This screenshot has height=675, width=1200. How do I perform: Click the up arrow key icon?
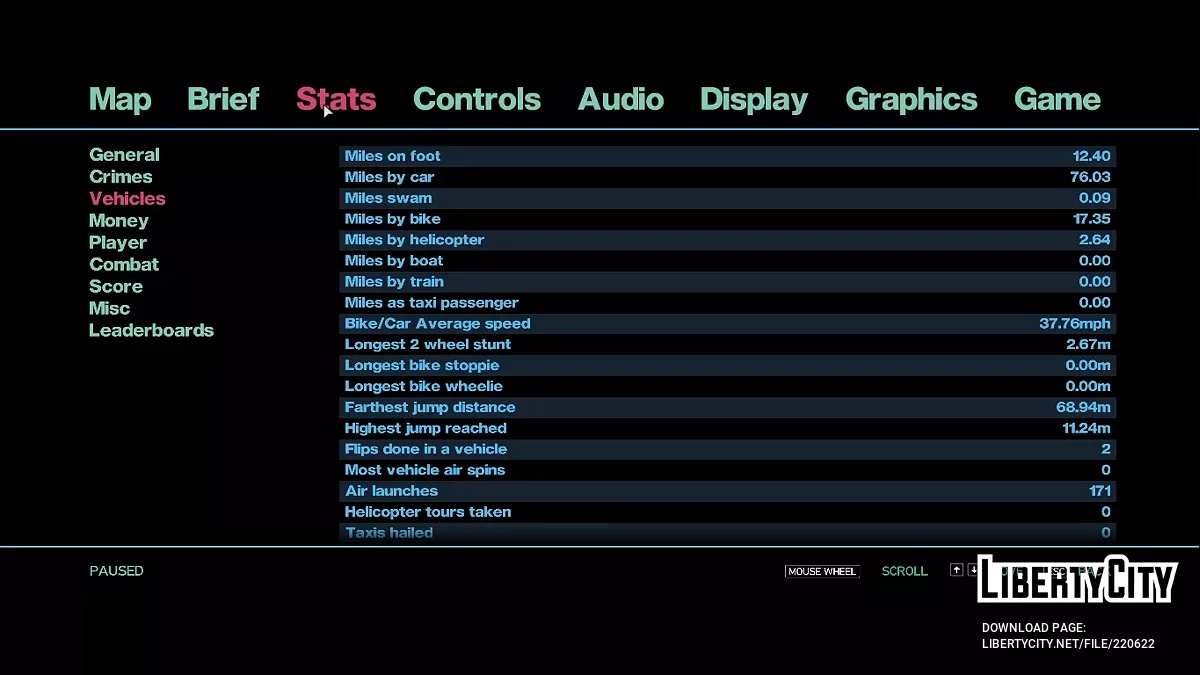(956, 570)
